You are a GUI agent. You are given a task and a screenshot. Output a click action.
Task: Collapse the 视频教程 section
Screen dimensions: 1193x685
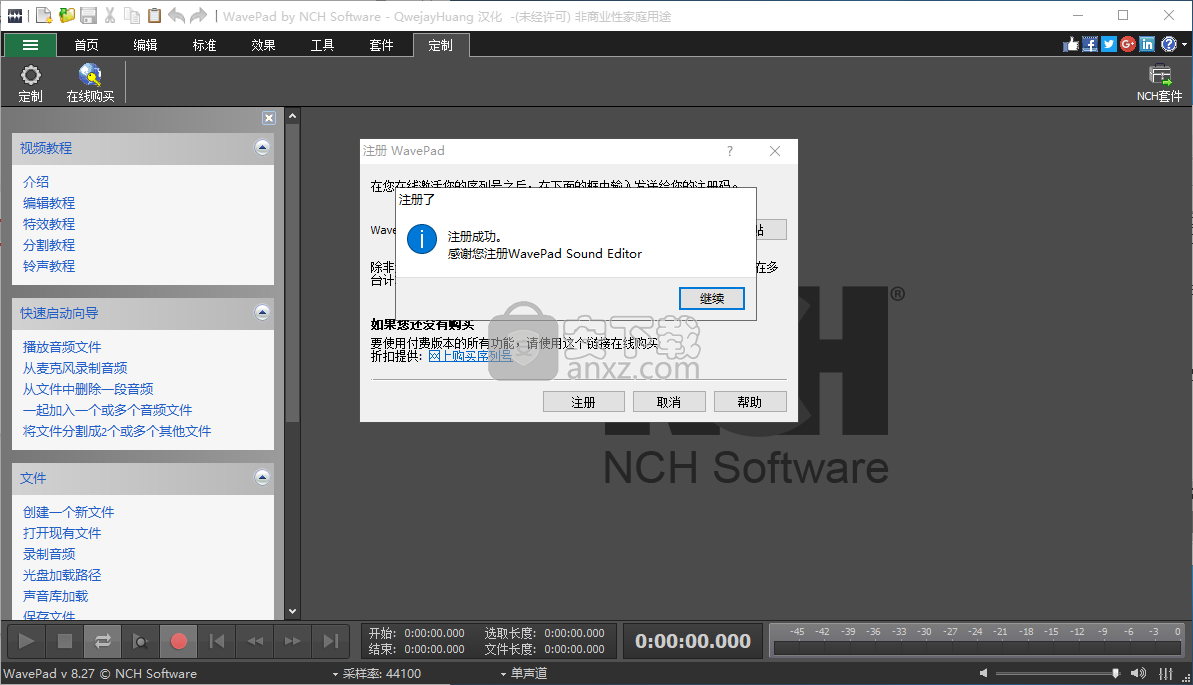pos(262,148)
